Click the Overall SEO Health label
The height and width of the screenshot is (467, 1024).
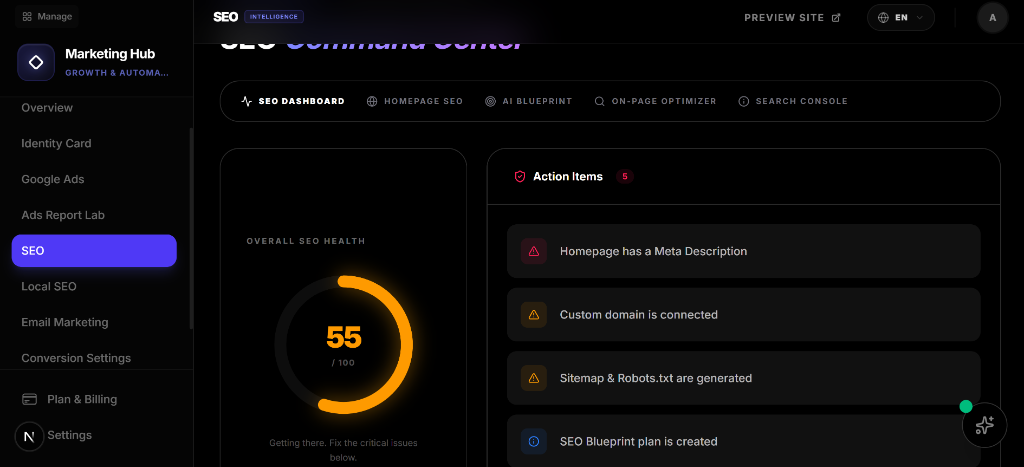coord(306,241)
